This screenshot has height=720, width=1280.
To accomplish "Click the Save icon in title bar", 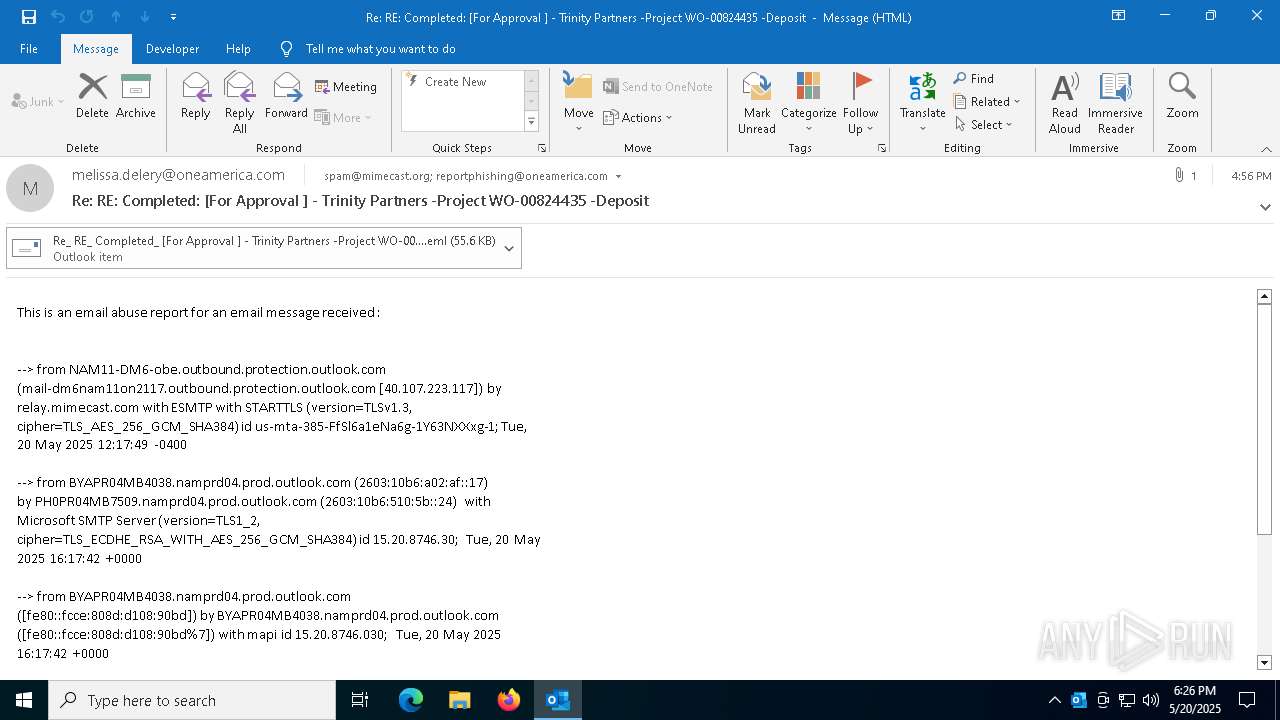I will click(x=29, y=17).
